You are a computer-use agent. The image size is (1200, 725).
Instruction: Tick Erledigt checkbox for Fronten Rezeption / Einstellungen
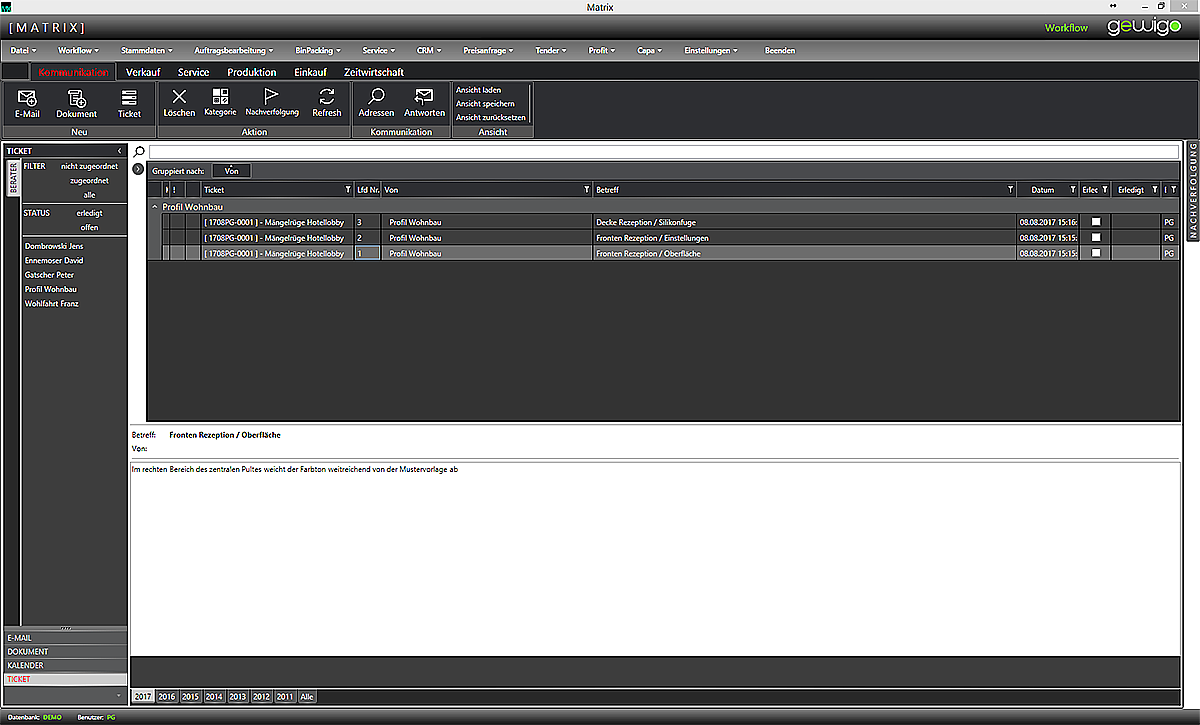(1095, 238)
